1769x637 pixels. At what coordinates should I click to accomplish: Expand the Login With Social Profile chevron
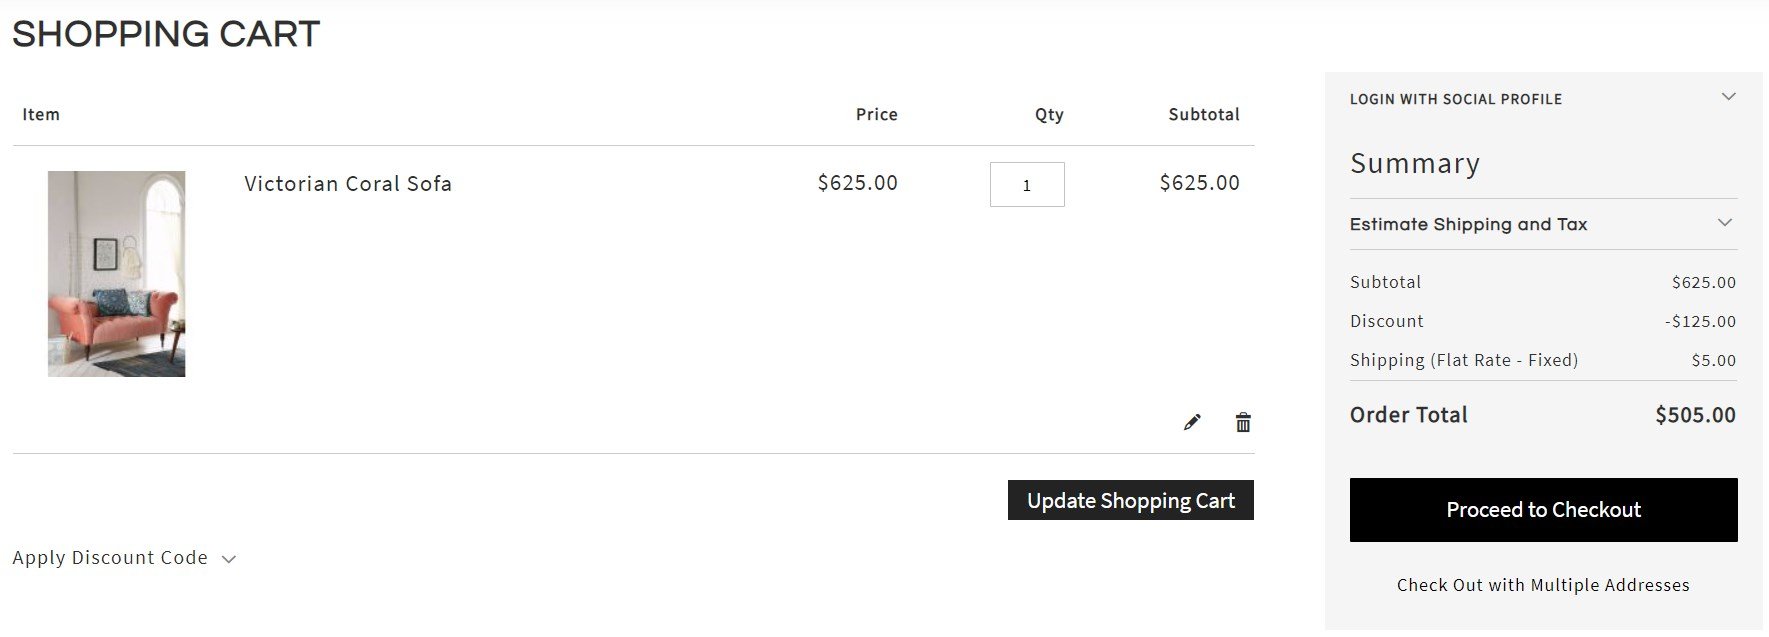[1728, 97]
